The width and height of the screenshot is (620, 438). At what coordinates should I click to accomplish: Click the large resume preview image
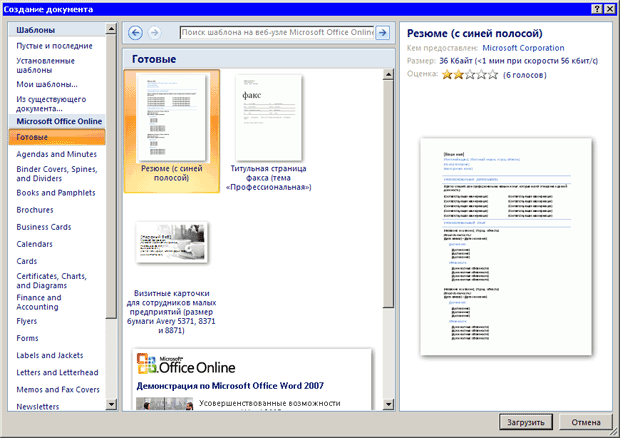506,247
